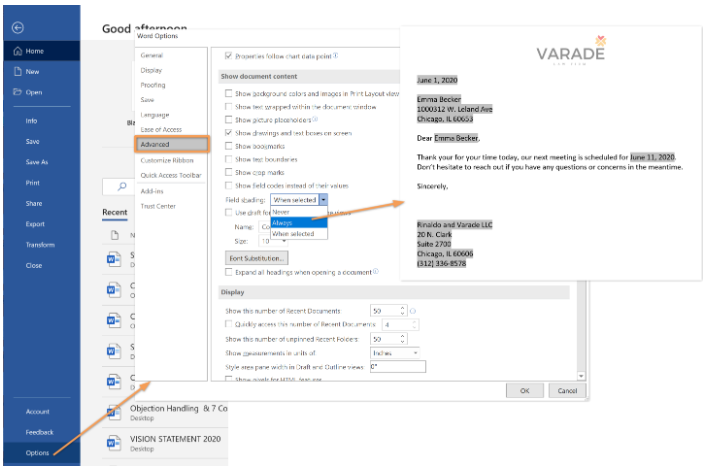Toggle Expand all headings when opening
The width and height of the screenshot is (726, 472).
[x=228, y=272]
